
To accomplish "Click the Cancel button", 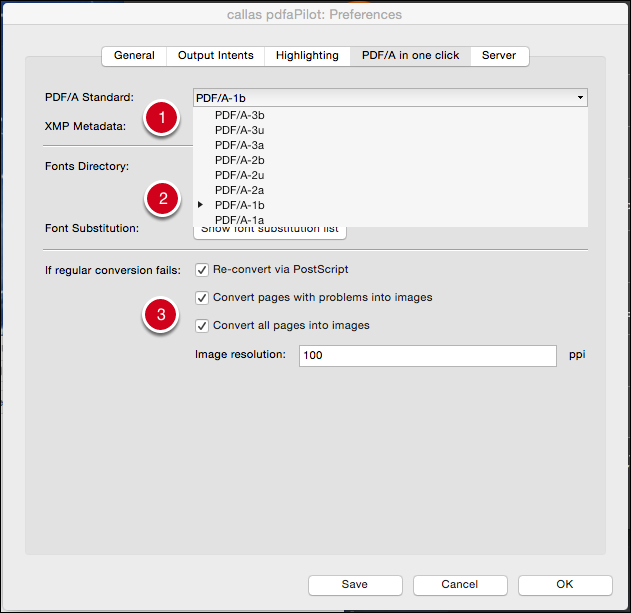I will click(x=460, y=584).
